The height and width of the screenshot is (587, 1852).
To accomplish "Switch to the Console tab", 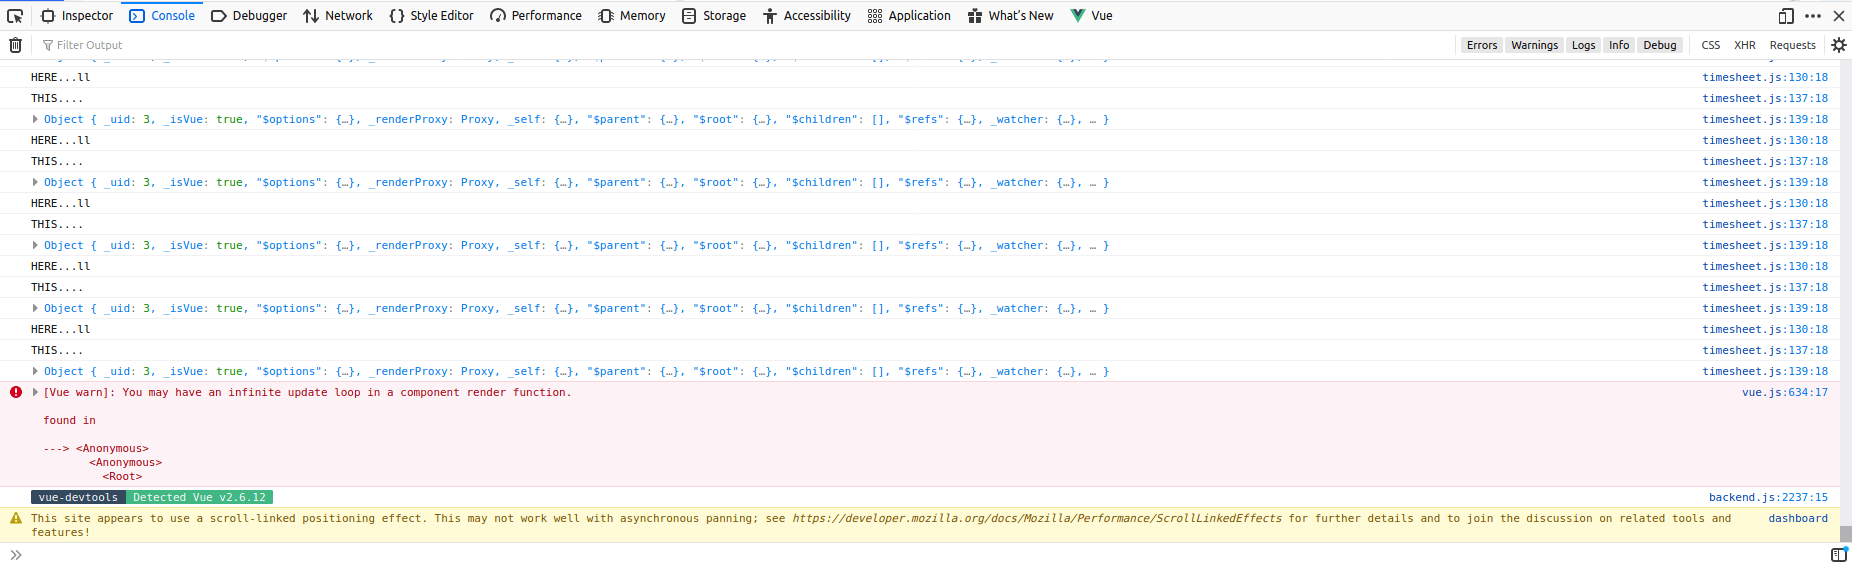I will point(162,16).
